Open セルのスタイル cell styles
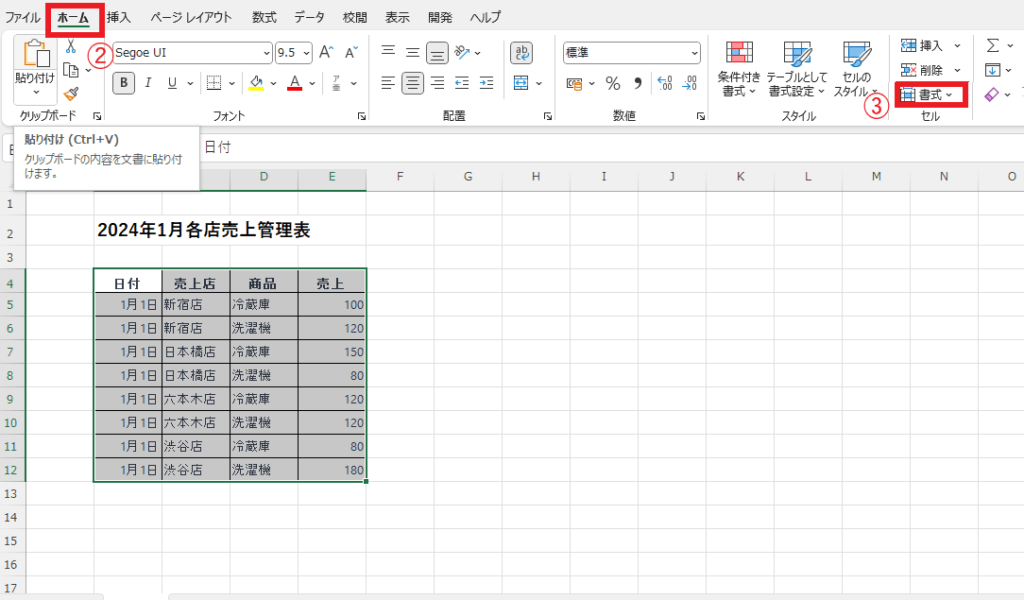 tap(856, 69)
